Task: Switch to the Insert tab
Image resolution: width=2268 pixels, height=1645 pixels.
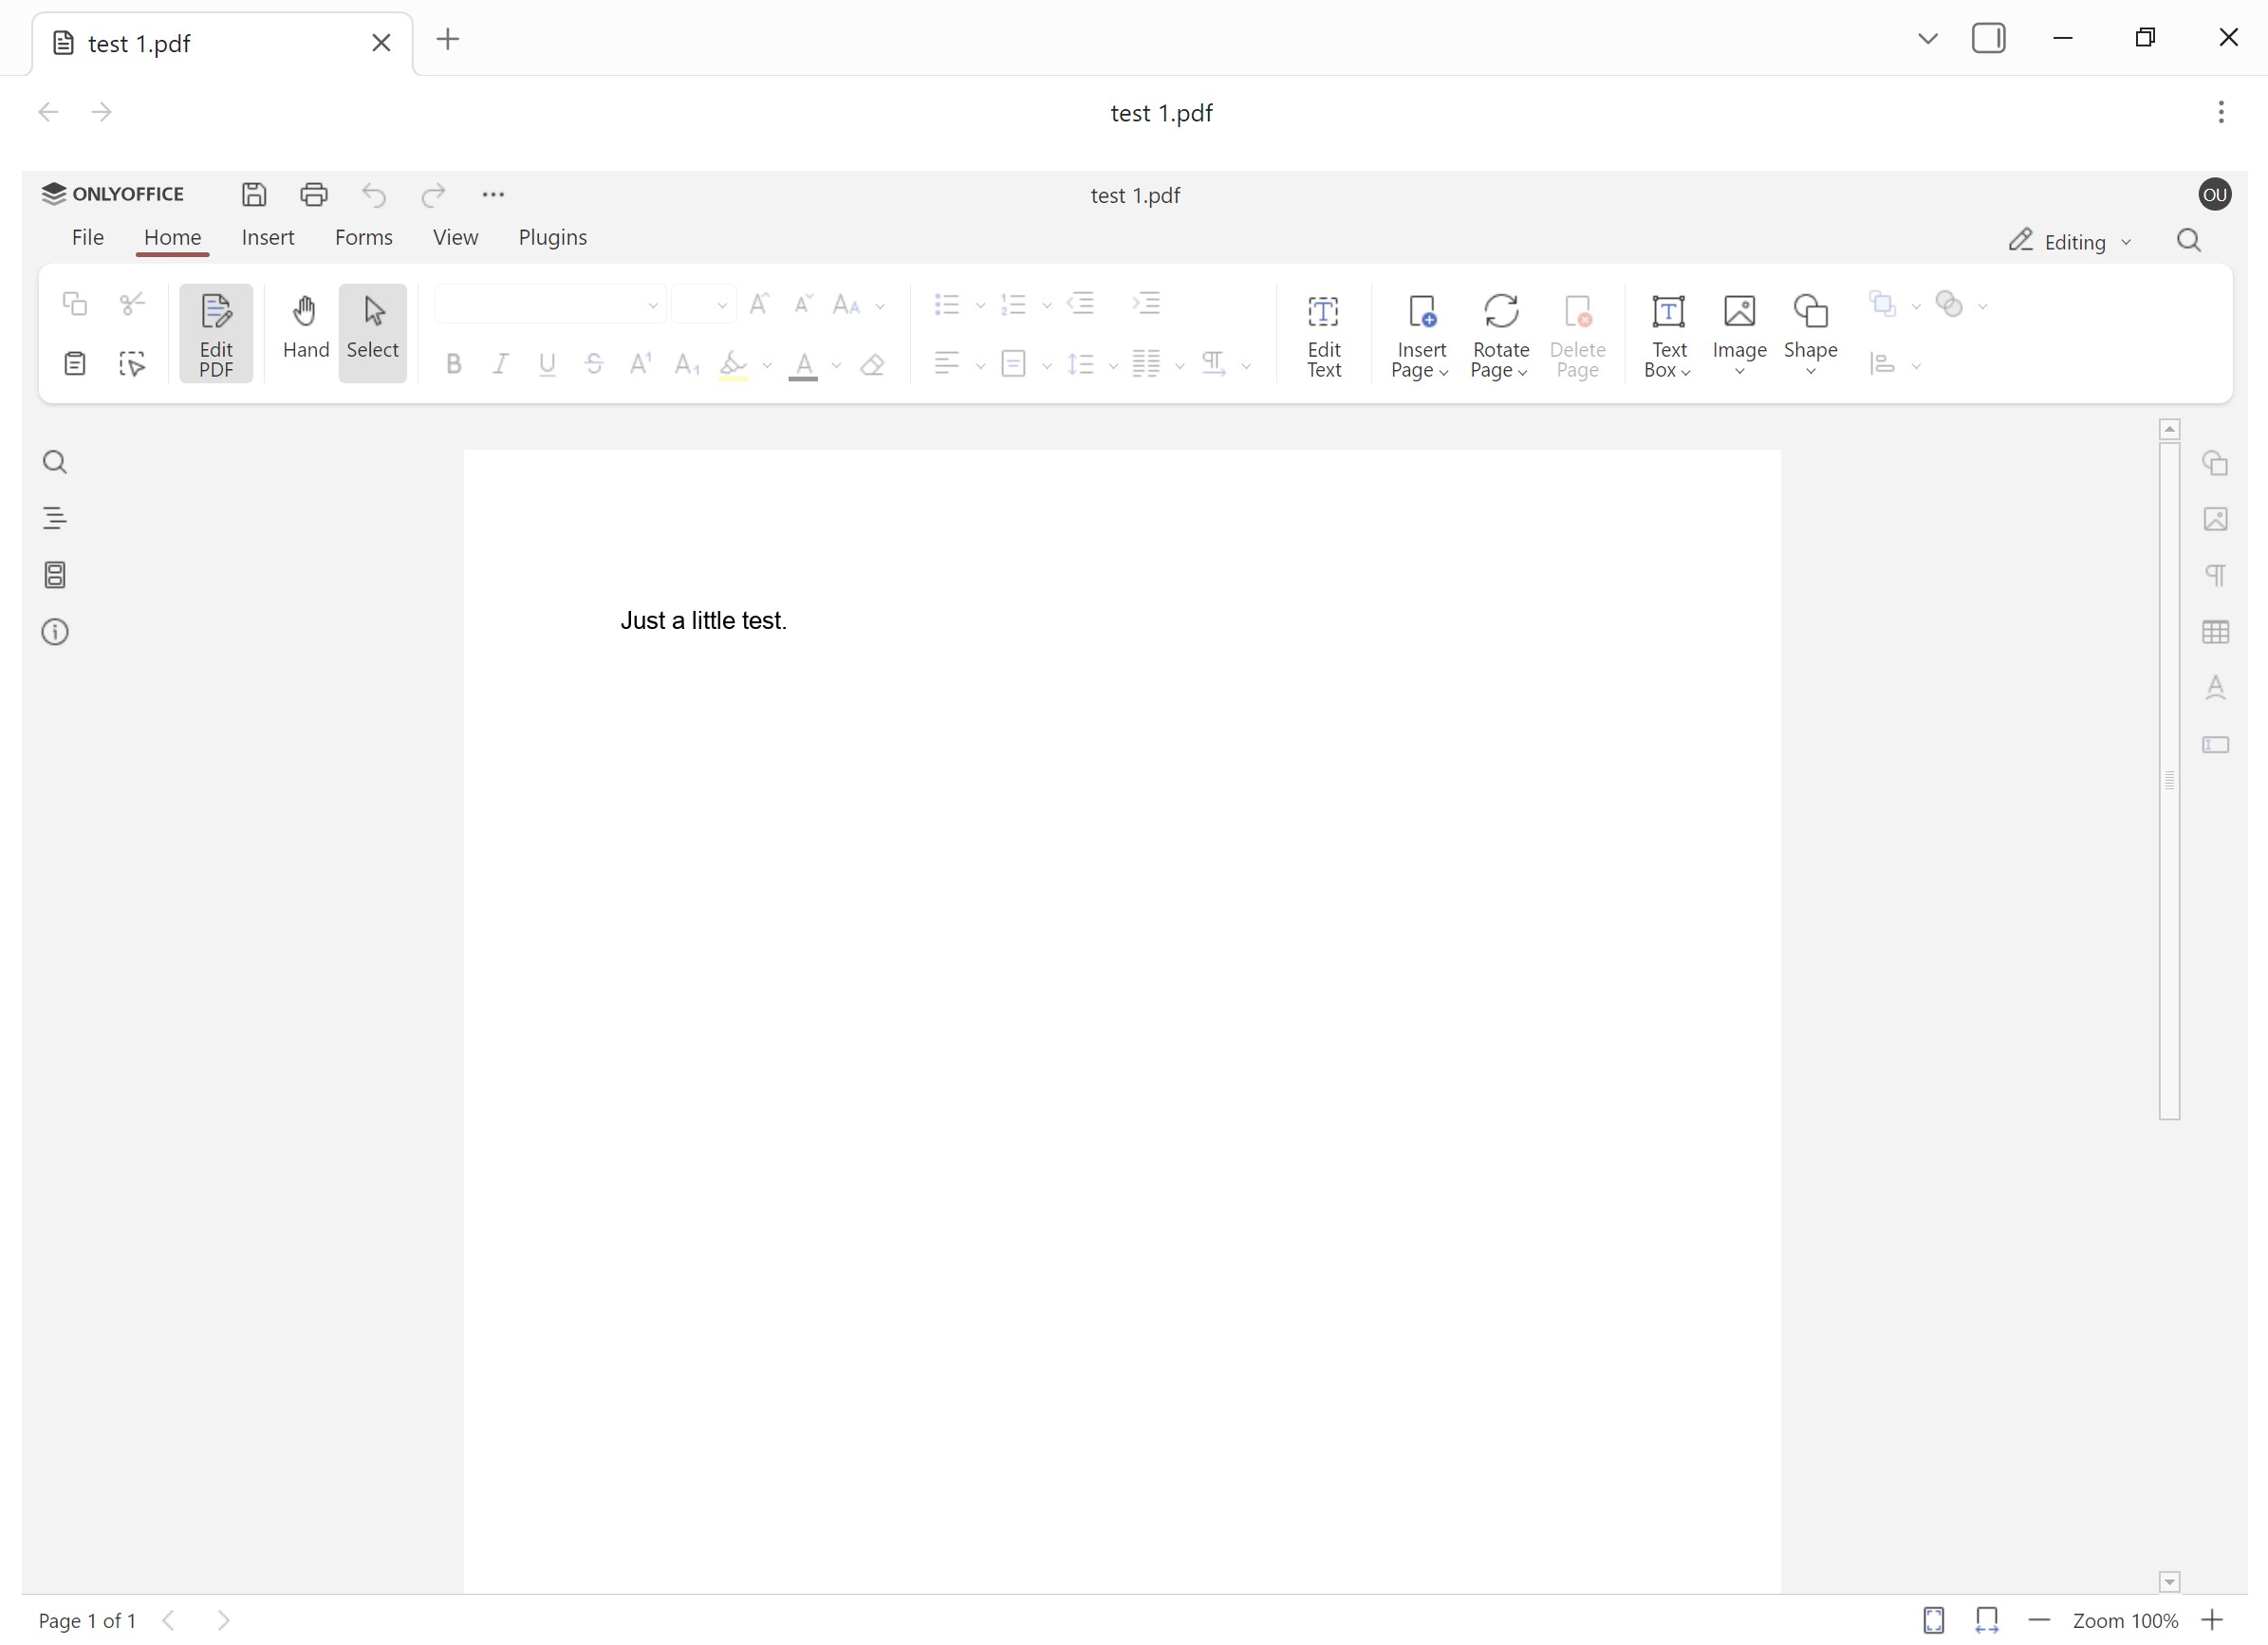Action: [268, 238]
